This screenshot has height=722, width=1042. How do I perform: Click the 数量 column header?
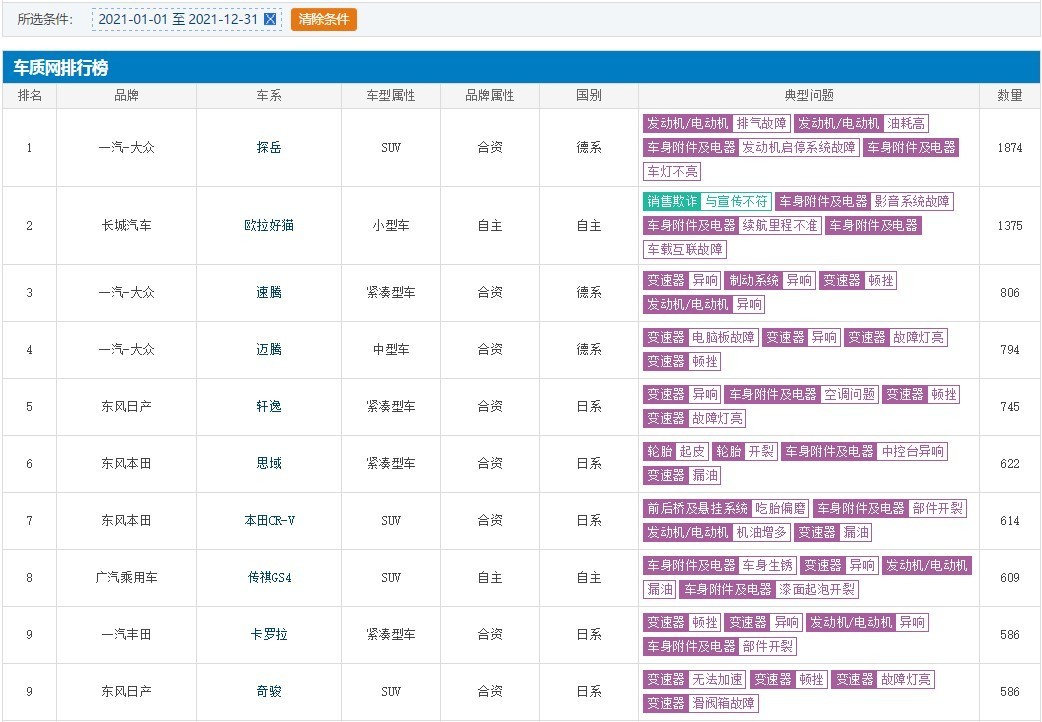click(x=1009, y=96)
